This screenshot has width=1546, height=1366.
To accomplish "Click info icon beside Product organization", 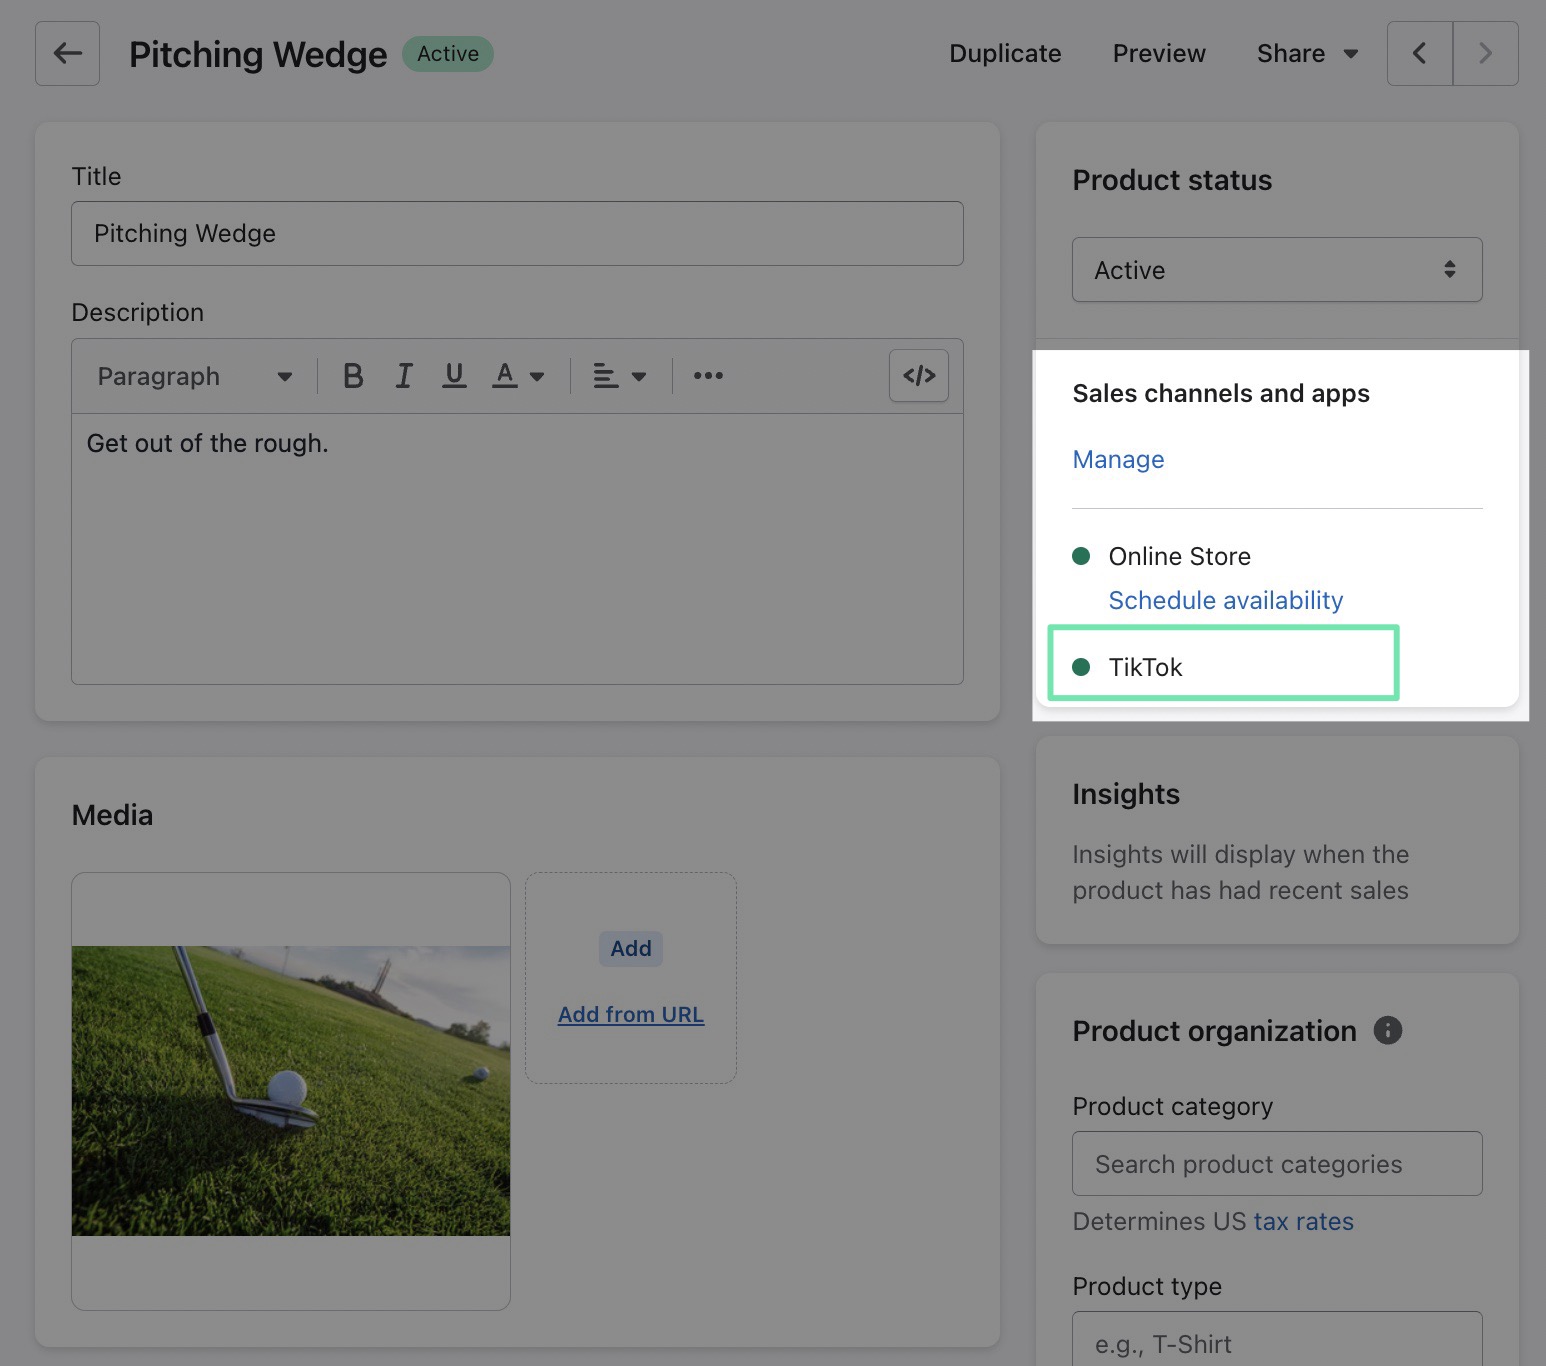I will click(x=1387, y=1030).
